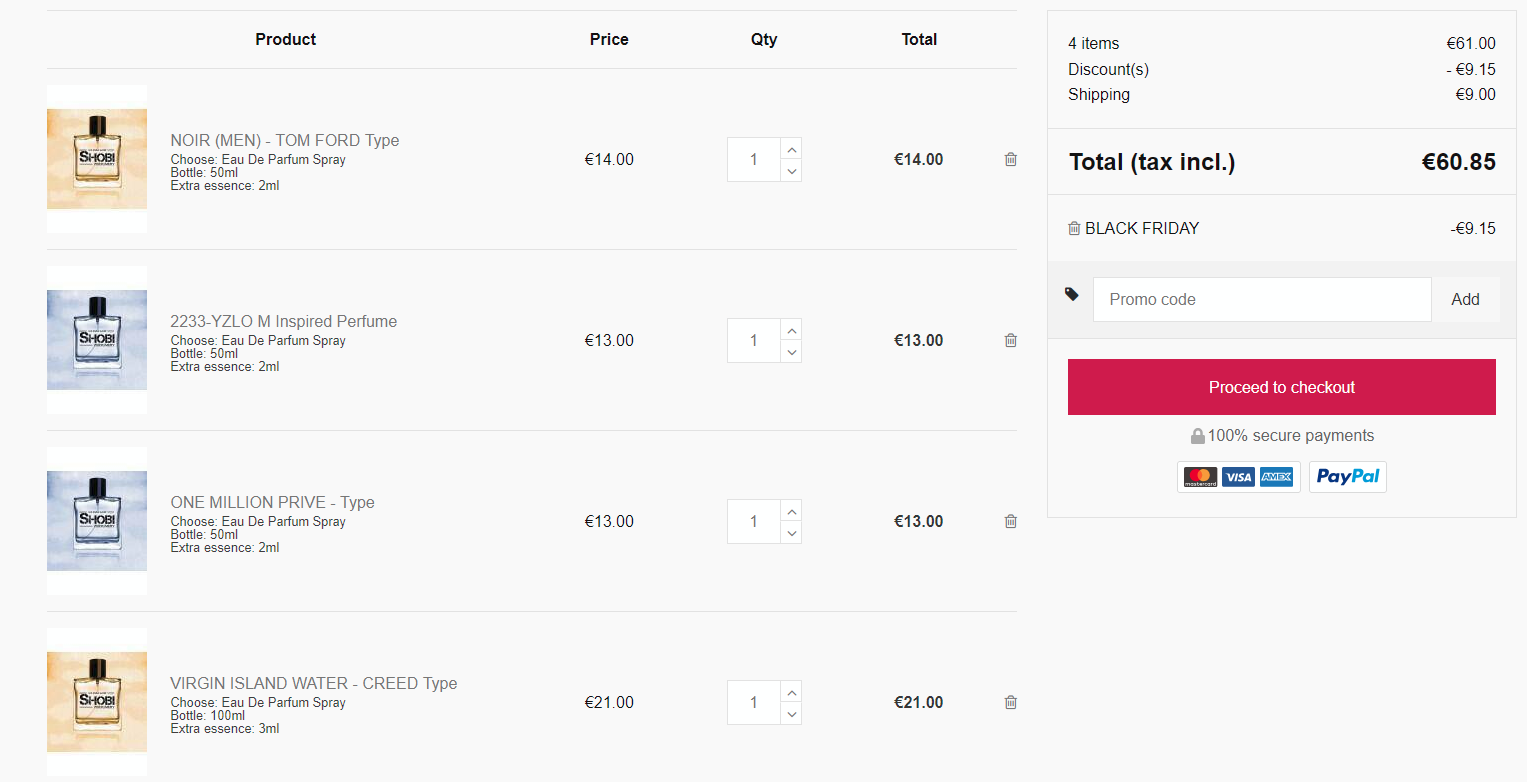Delete NOIR (MEN) Tom Ford item from cart
The width and height of the screenshot is (1527, 782).
click(x=1010, y=159)
